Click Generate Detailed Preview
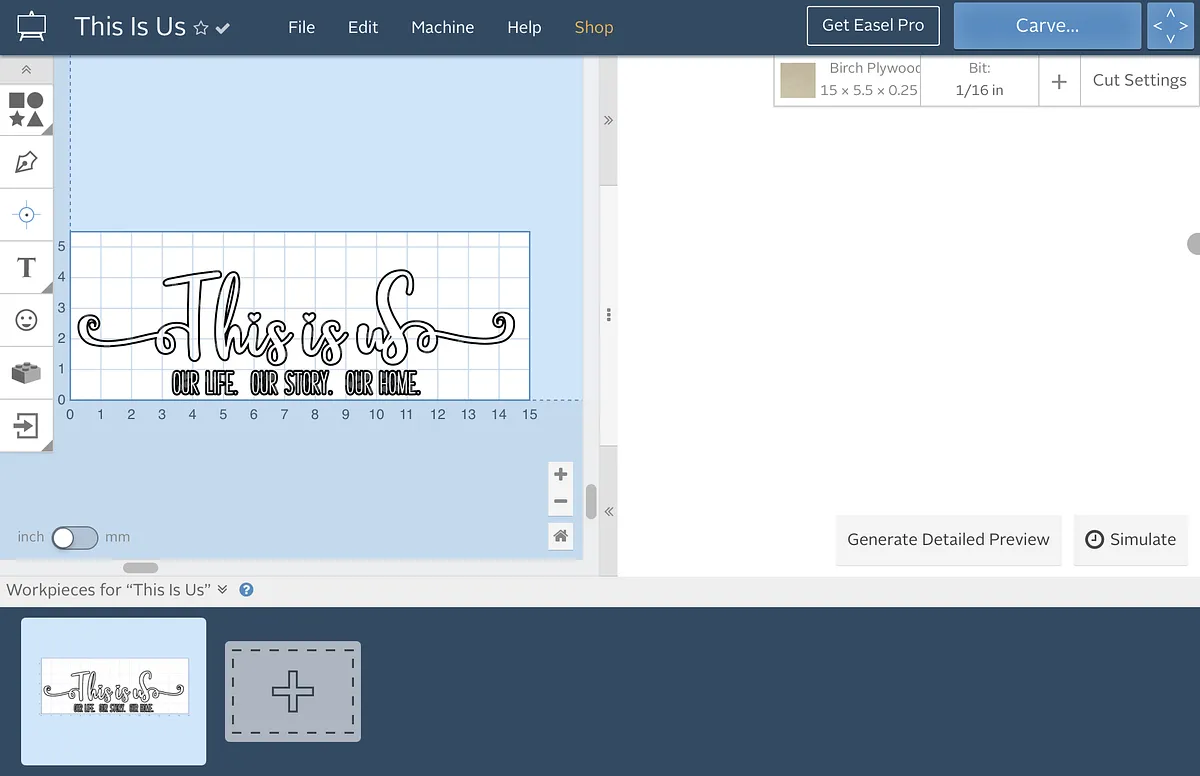This screenshot has width=1200, height=776. [948, 539]
